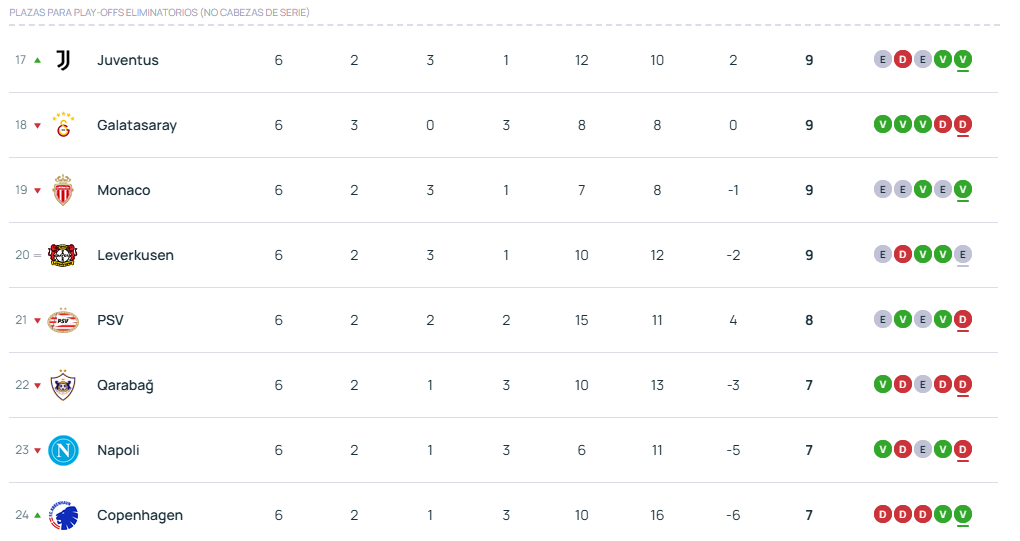Open the Leverkusen team name link
Image resolution: width=1020 pixels, height=541 pixels.
tap(135, 255)
